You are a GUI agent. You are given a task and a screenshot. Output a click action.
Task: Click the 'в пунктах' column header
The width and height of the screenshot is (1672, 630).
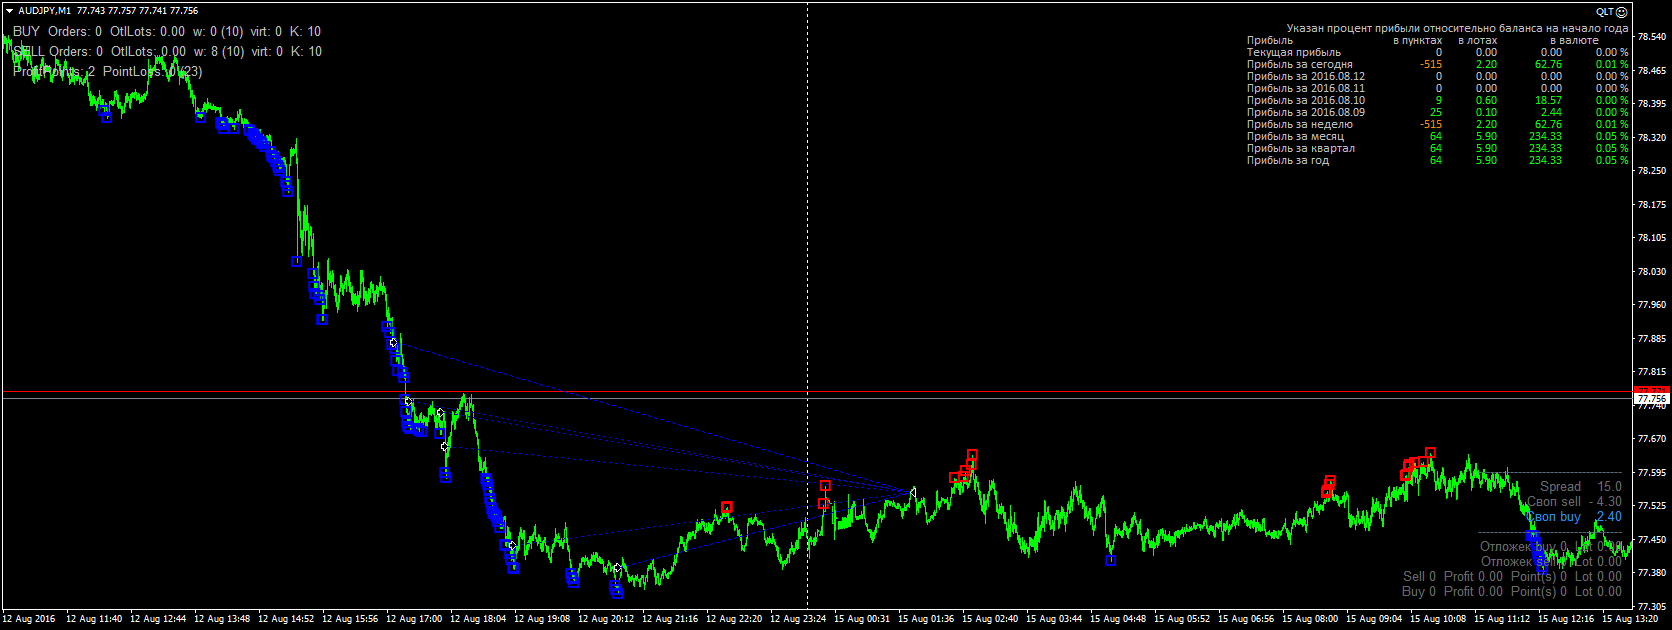1418,40
